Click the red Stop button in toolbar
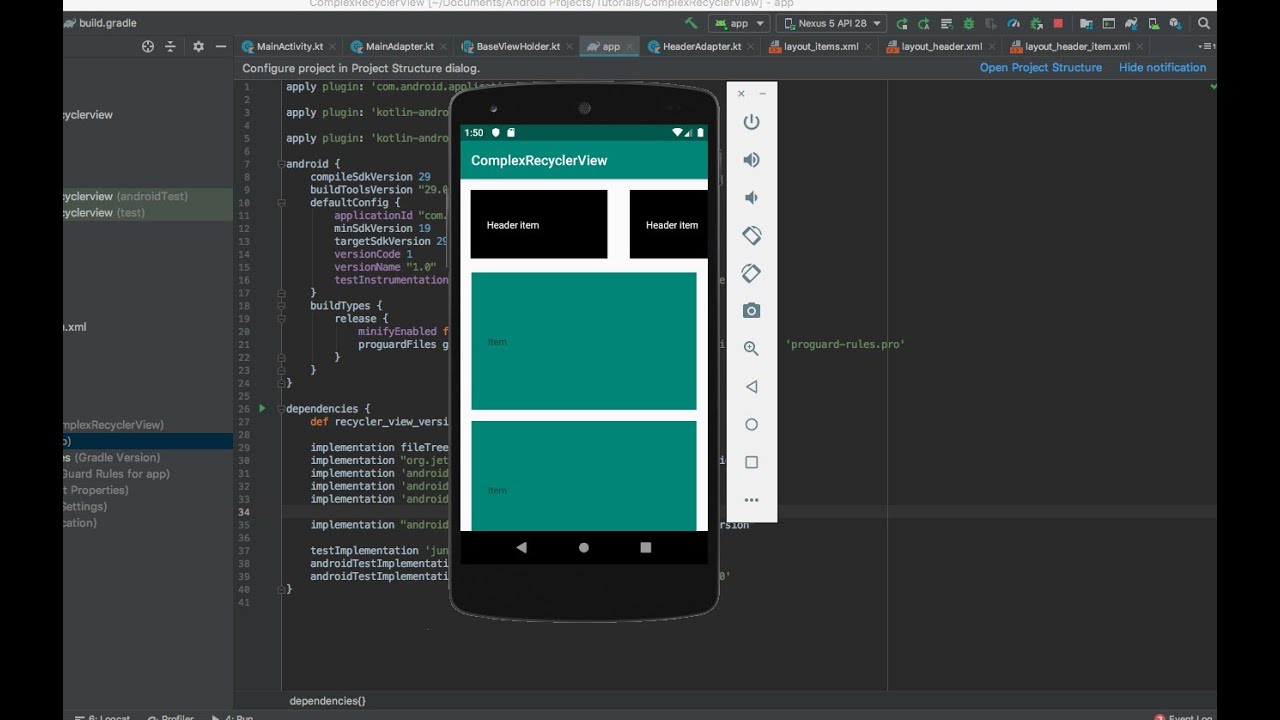The height and width of the screenshot is (720, 1280). pyautogui.click(x=1058, y=23)
